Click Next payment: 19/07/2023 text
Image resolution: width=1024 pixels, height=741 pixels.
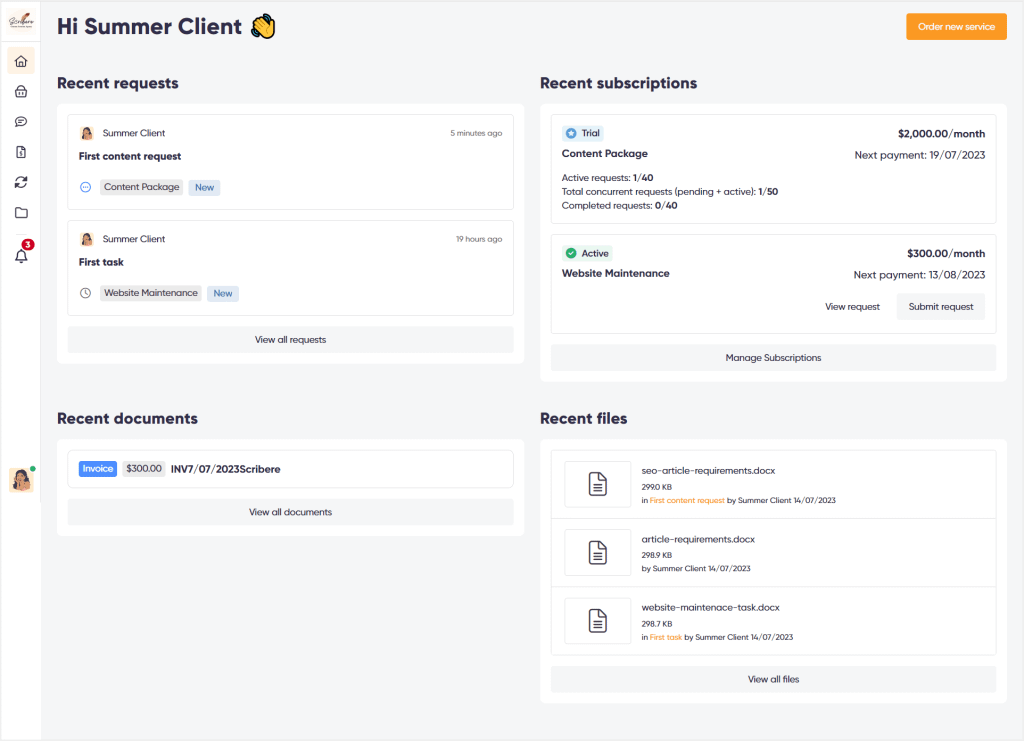(920, 155)
